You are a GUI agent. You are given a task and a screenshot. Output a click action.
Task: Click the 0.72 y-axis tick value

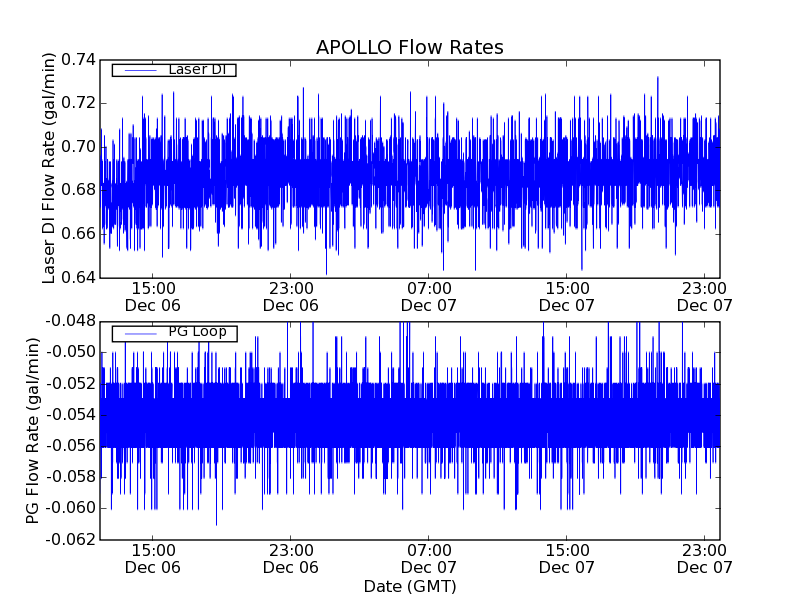(79, 103)
